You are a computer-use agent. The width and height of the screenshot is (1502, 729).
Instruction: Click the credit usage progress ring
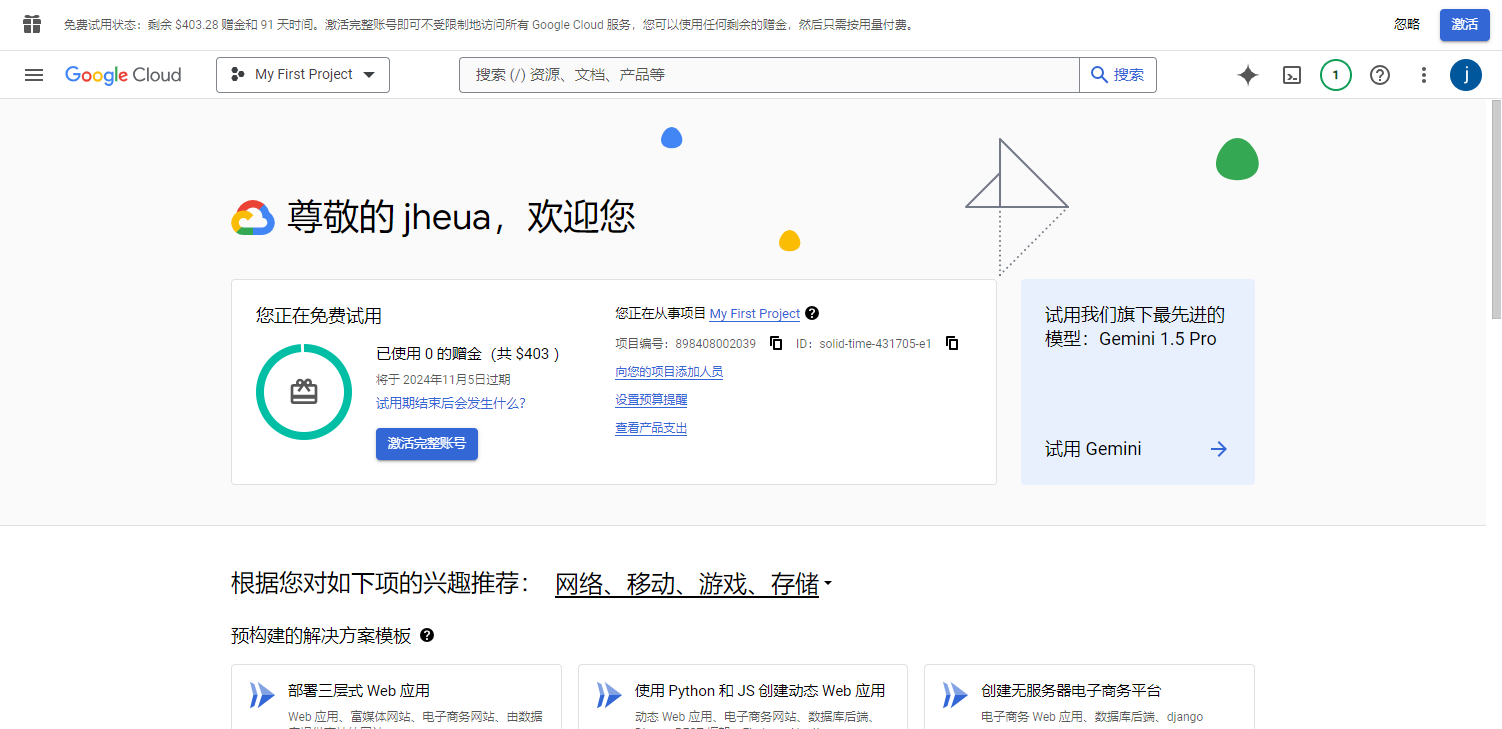tap(303, 391)
